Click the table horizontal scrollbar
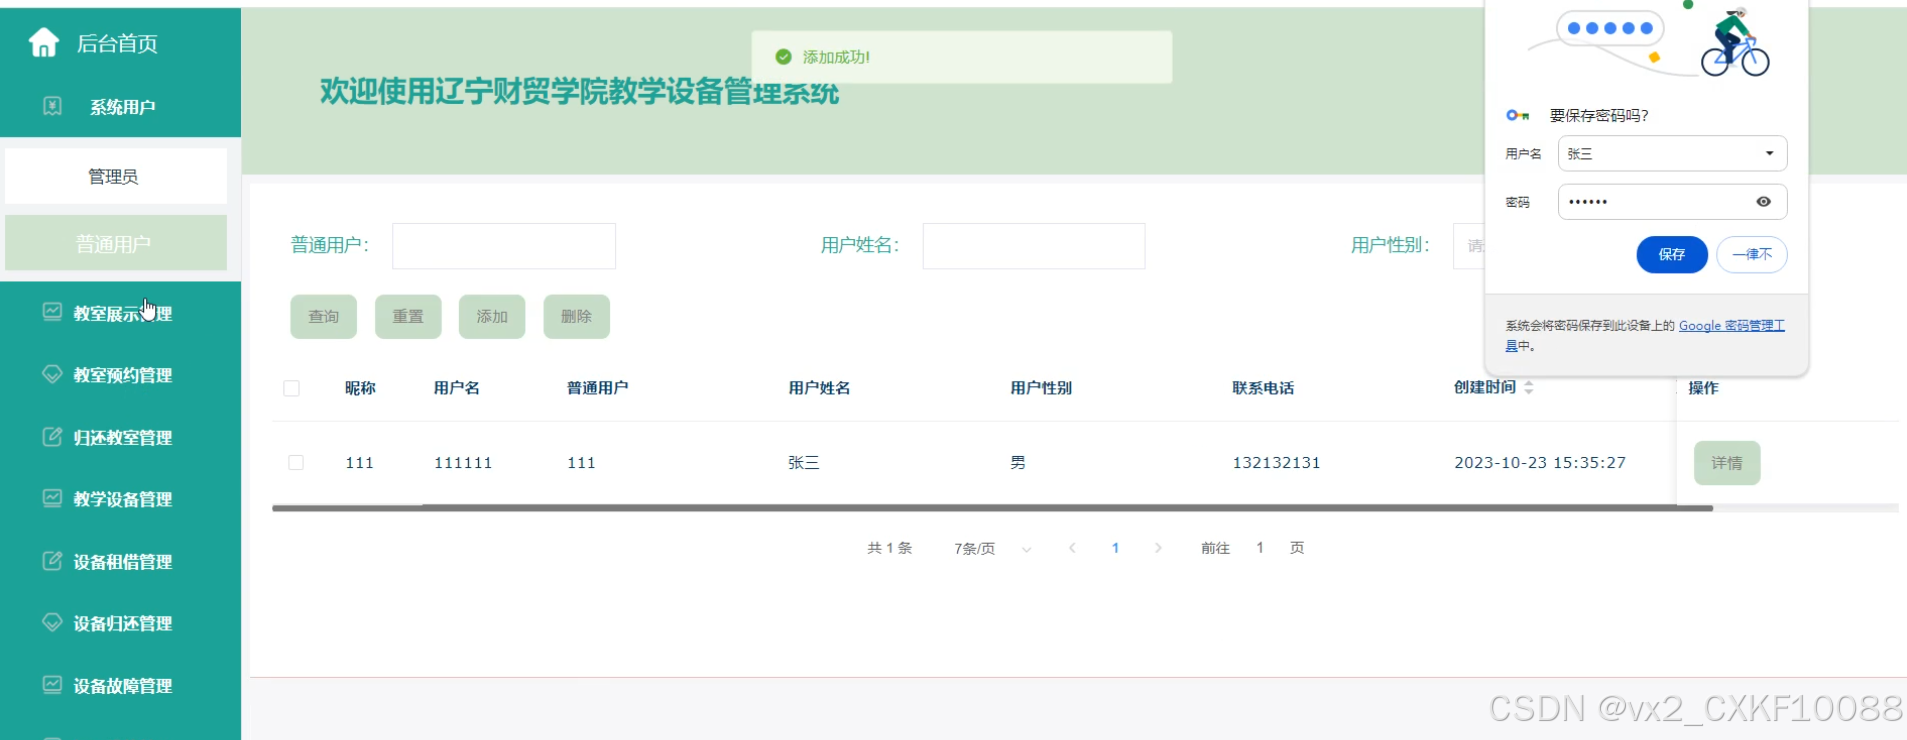This screenshot has height=740, width=1907. 992,508
